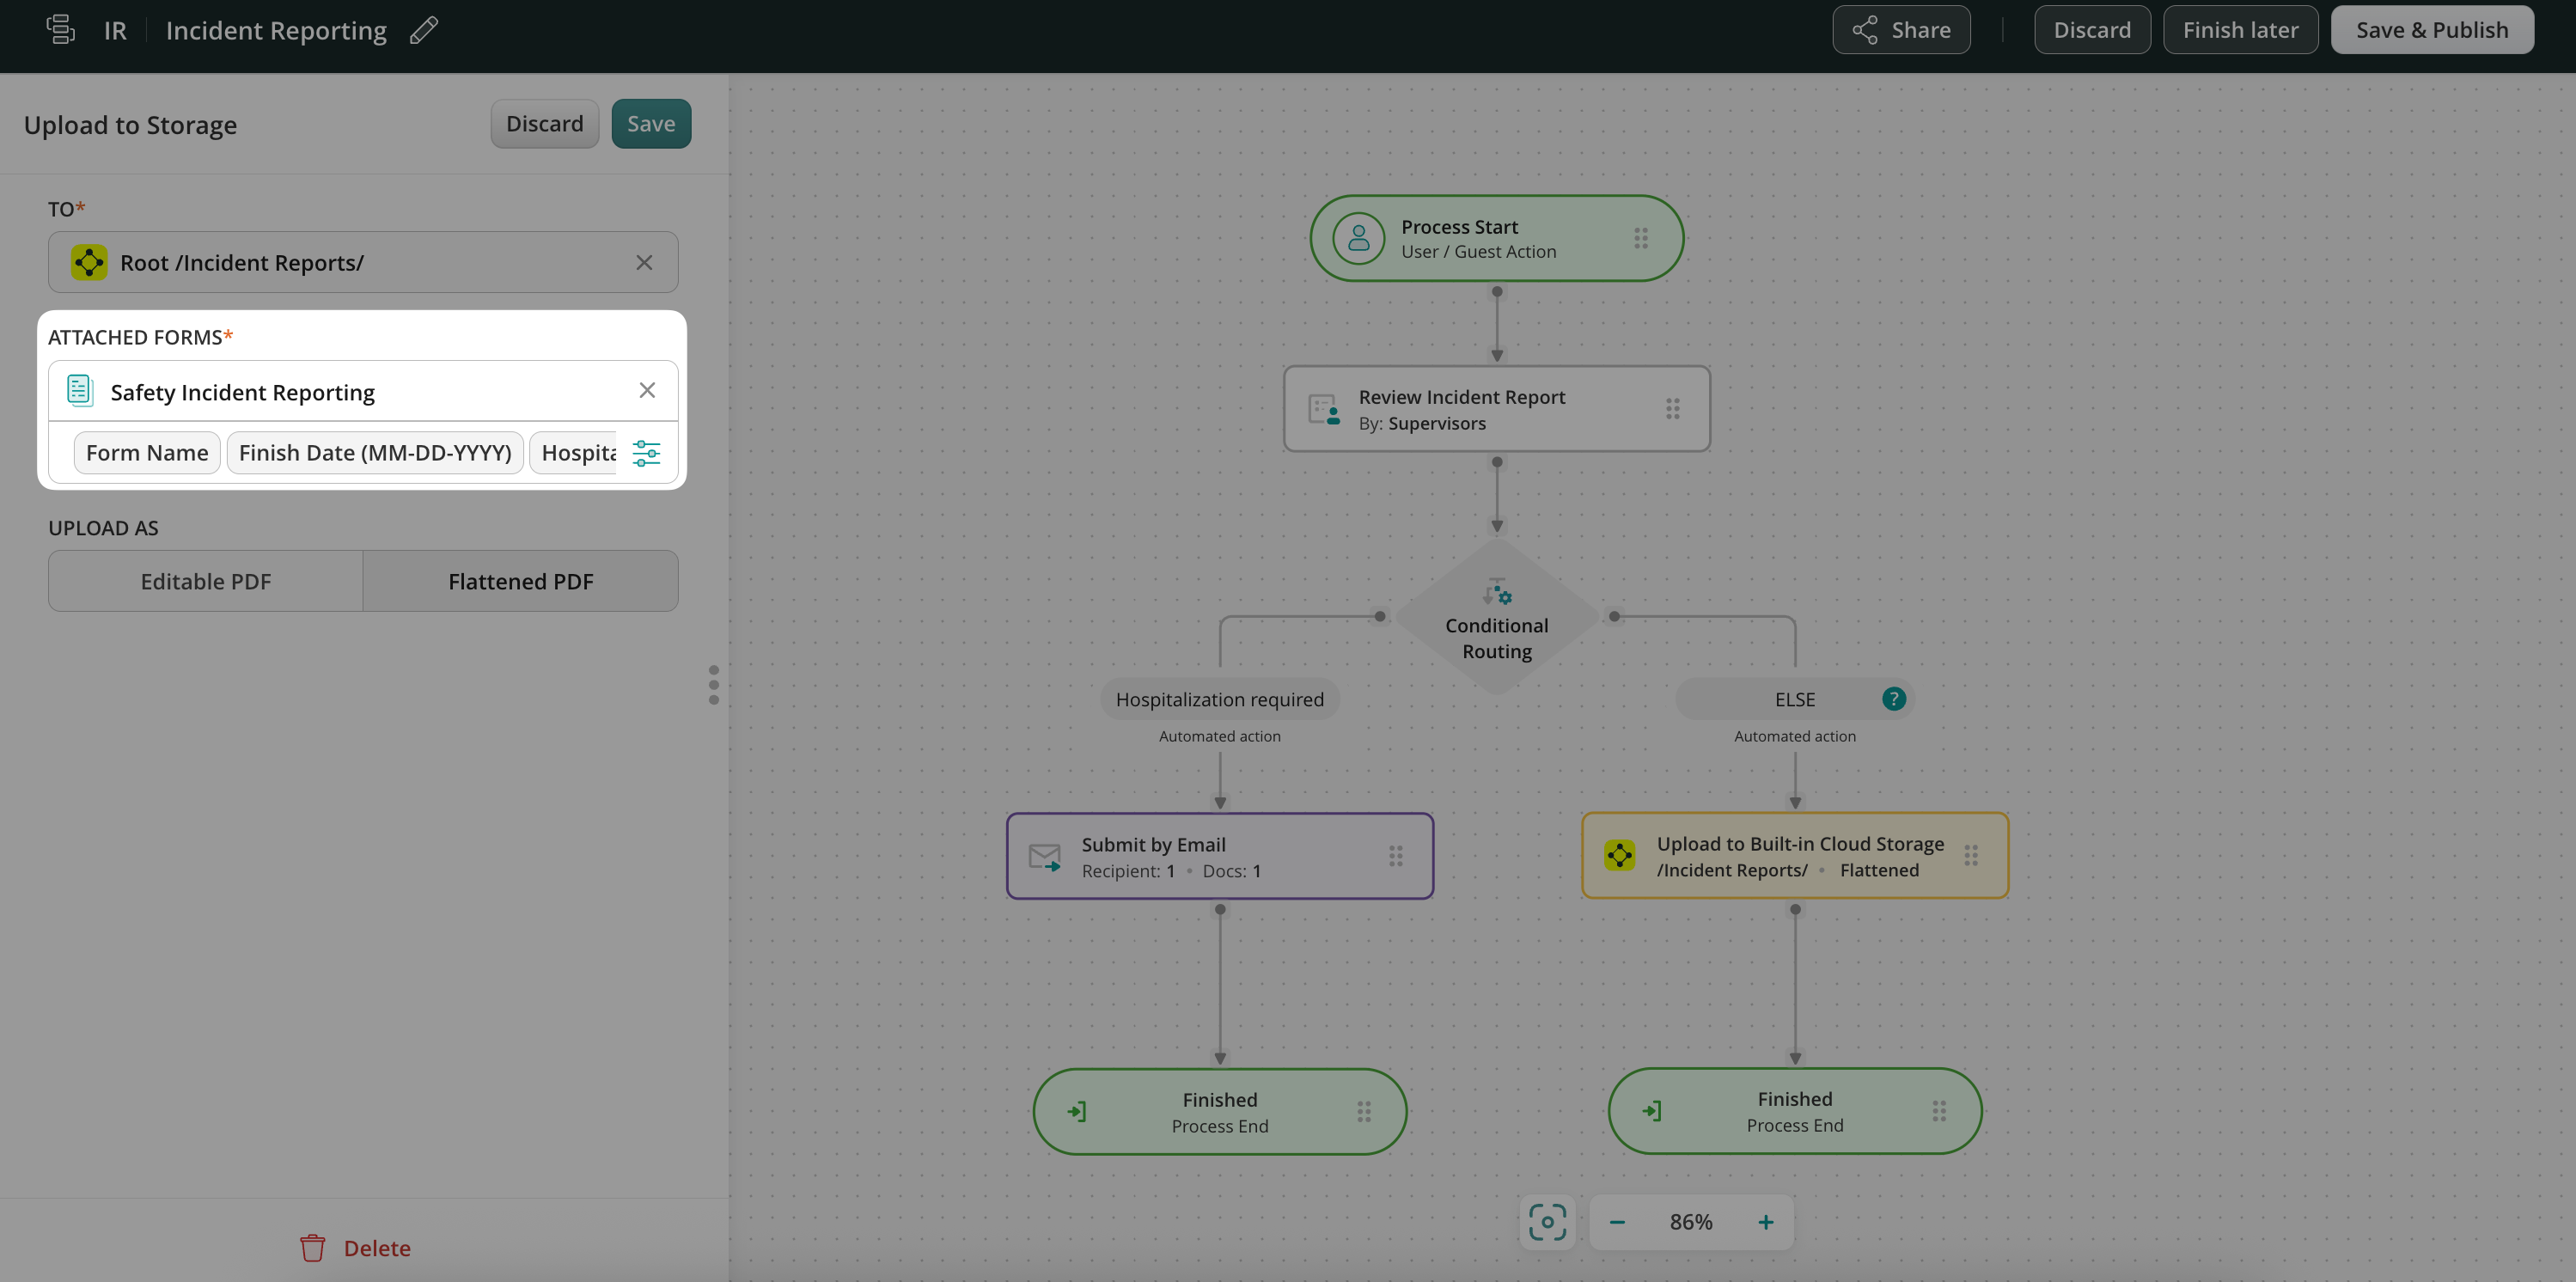Image resolution: width=2576 pixels, height=1282 pixels.
Task: Click the pencil icon to rename workflow
Action: click(424, 30)
